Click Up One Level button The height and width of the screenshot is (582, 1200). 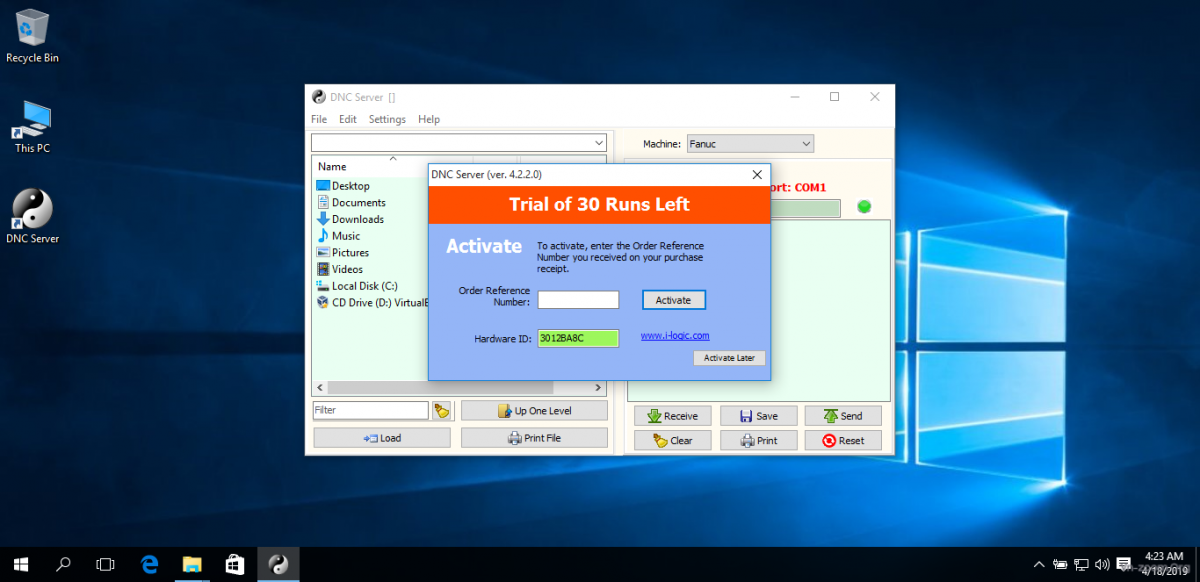click(x=534, y=410)
